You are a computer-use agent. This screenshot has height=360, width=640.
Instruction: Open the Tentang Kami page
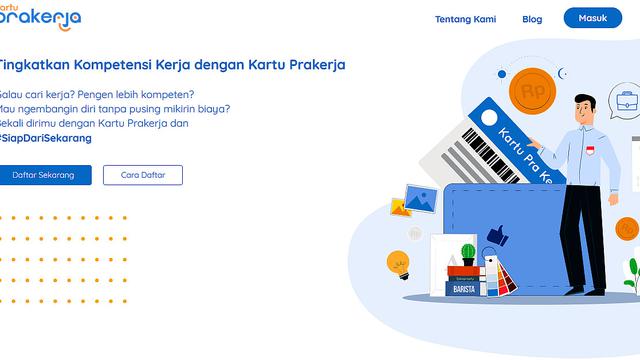tap(465, 19)
